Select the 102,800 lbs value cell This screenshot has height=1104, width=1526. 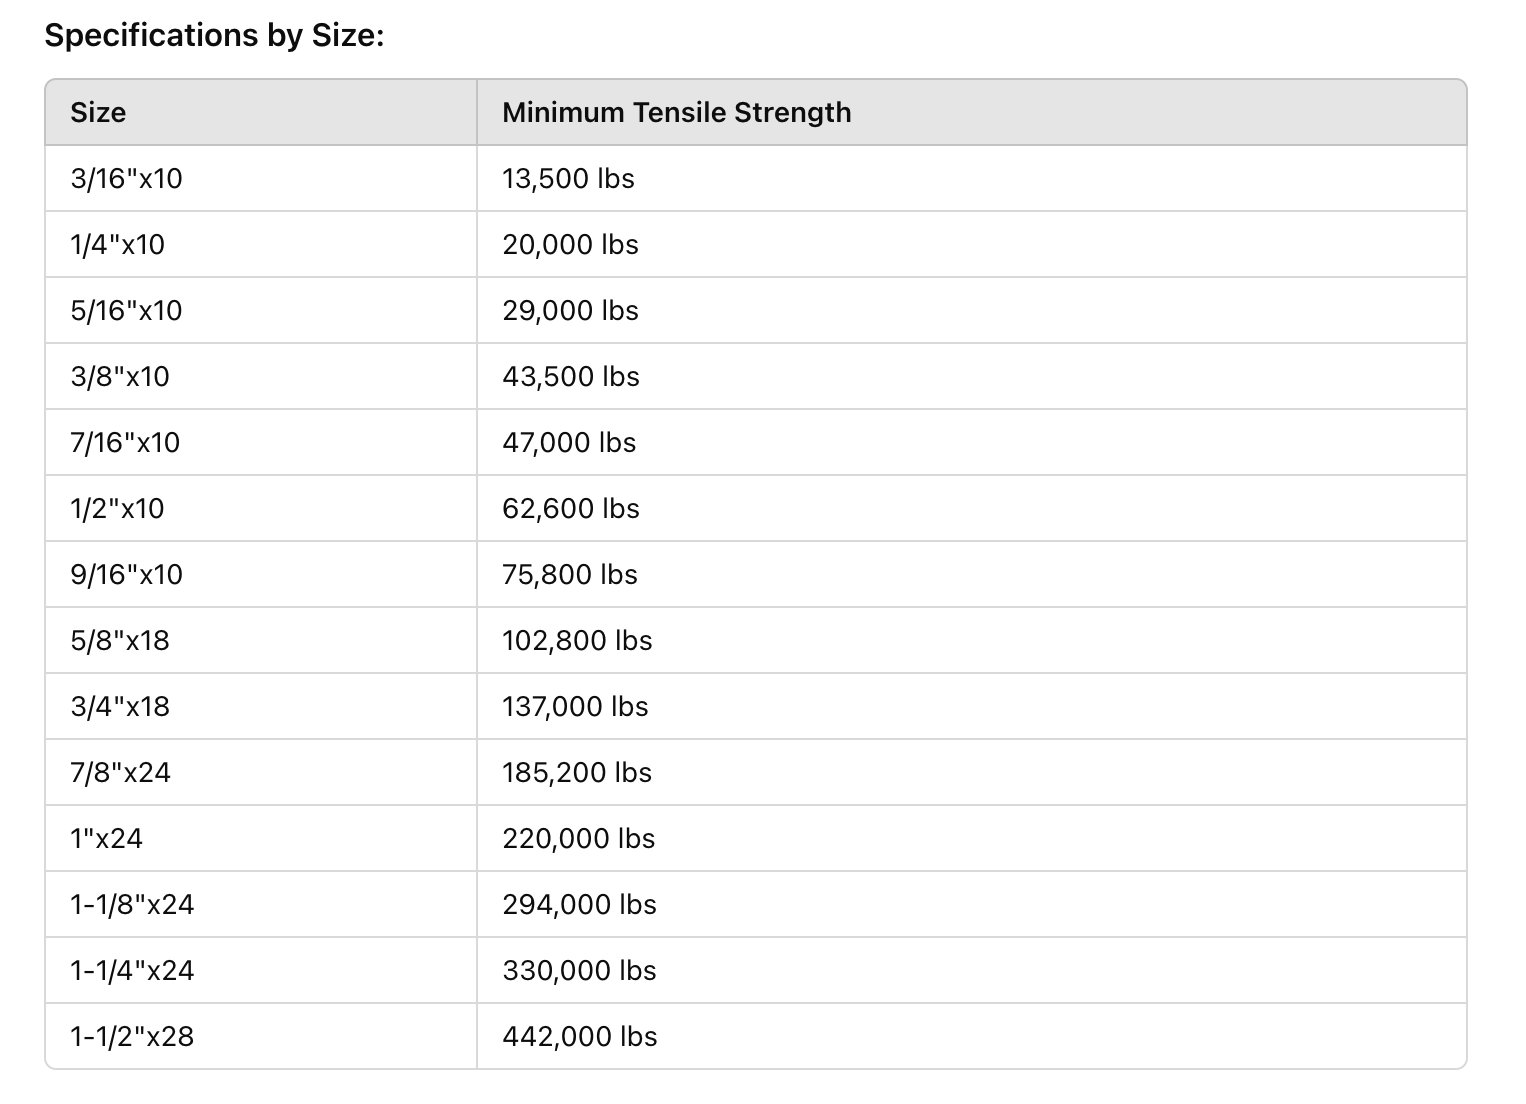pyautogui.click(x=972, y=640)
